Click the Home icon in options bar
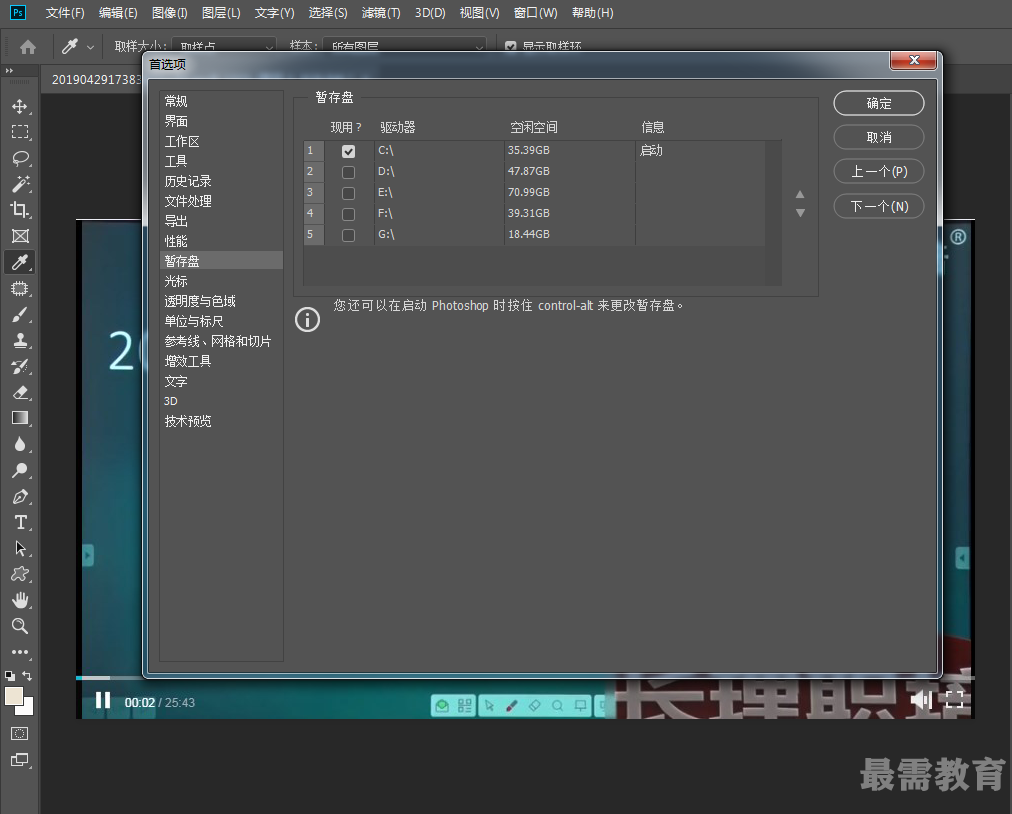 click(28, 46)
